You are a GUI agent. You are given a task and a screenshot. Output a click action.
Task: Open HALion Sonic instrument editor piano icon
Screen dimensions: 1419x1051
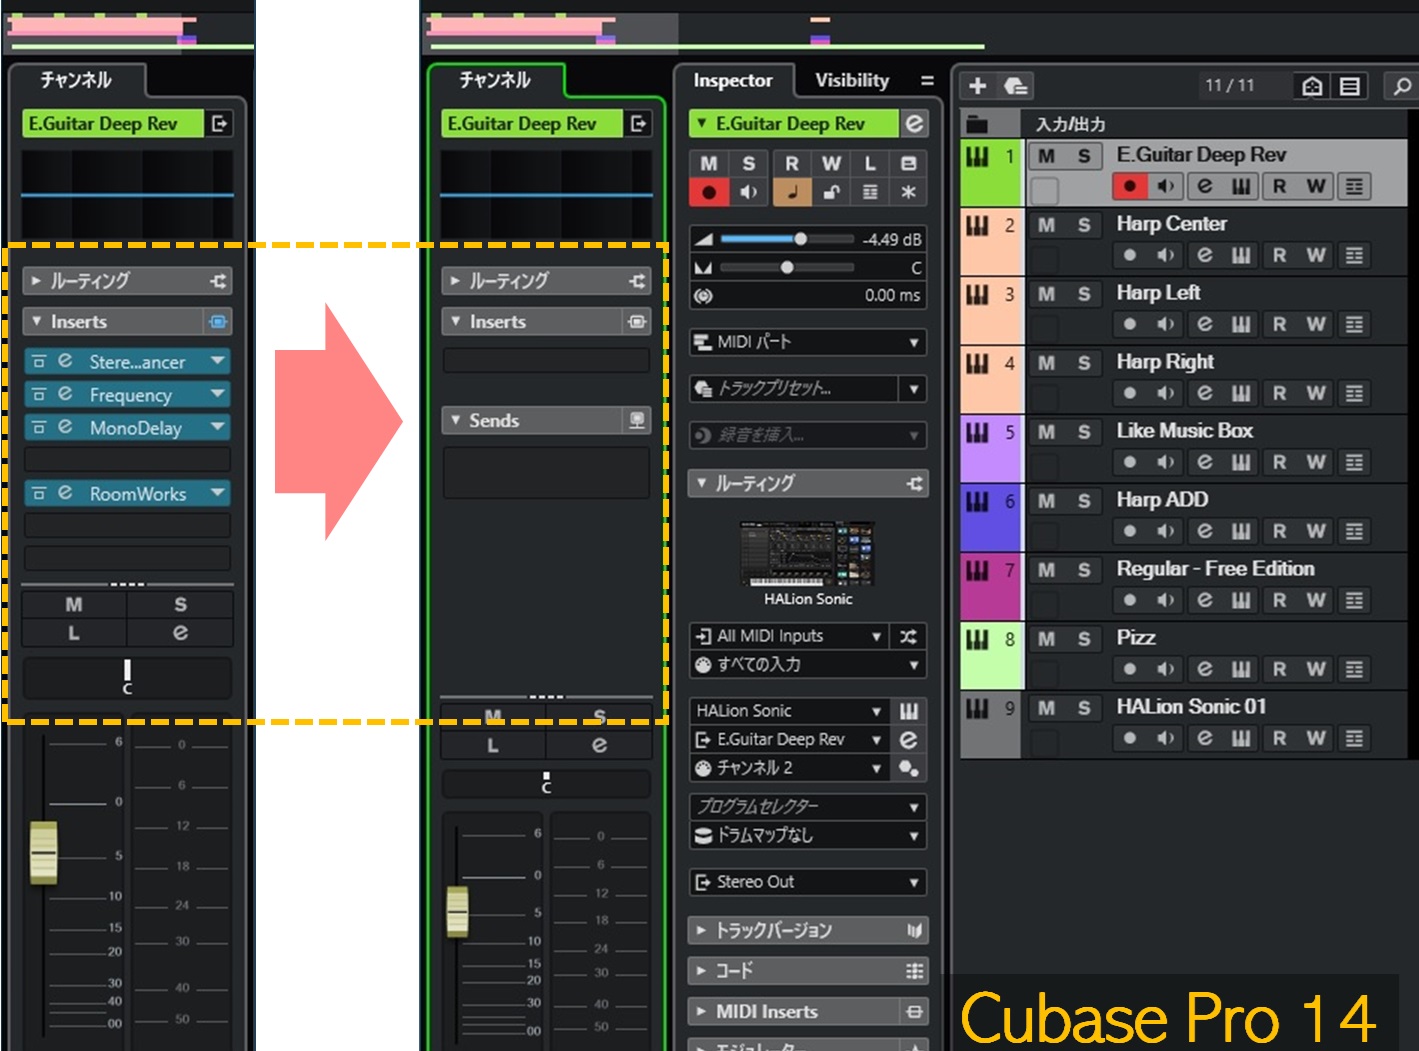[x=908, y=711]
